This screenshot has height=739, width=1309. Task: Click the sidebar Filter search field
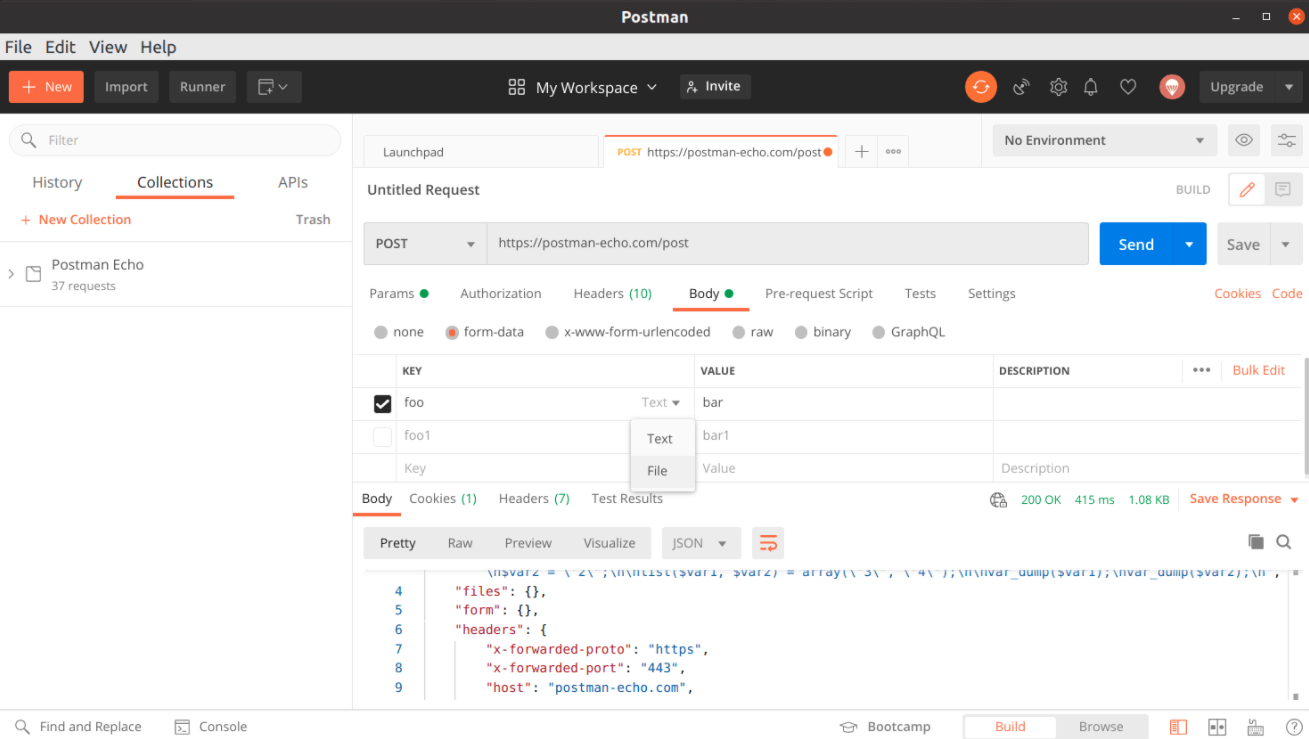(x=175, y=140)
